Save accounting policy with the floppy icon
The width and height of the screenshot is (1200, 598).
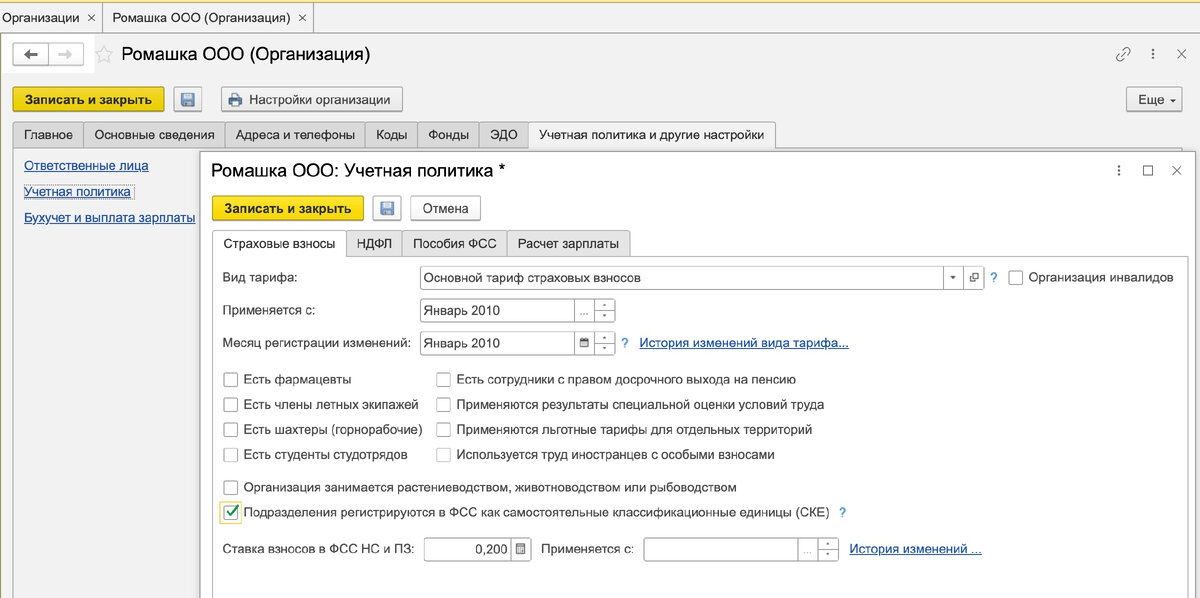[x=387, y=208]
